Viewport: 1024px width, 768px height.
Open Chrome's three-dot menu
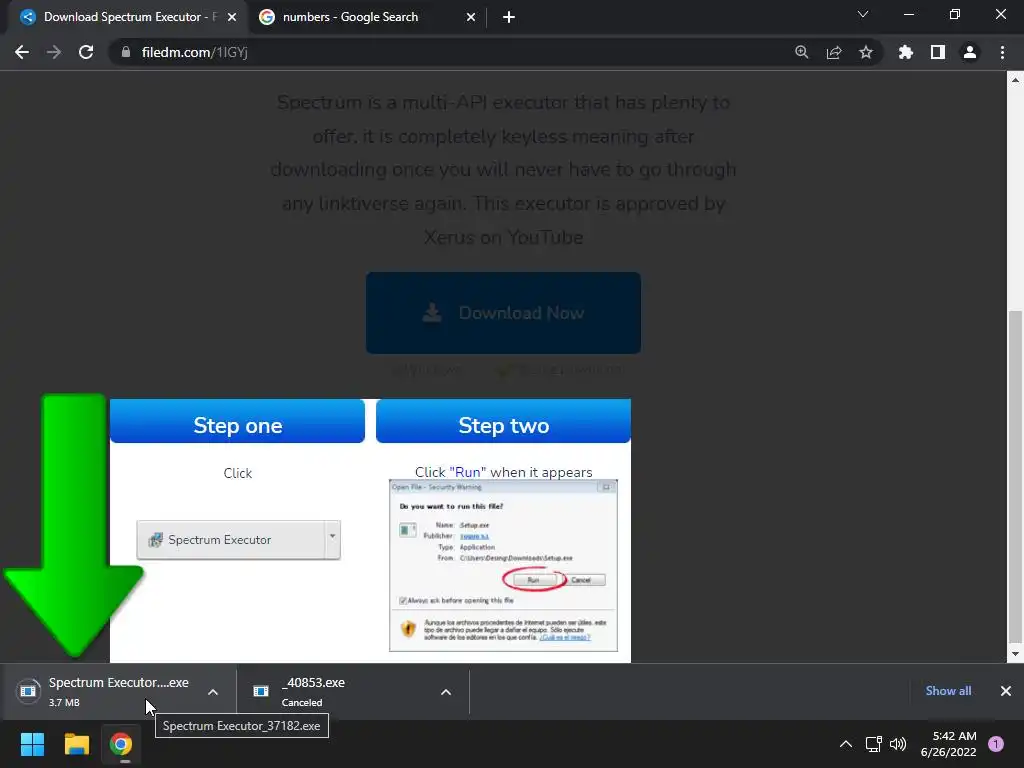(x=1002, y=52)
